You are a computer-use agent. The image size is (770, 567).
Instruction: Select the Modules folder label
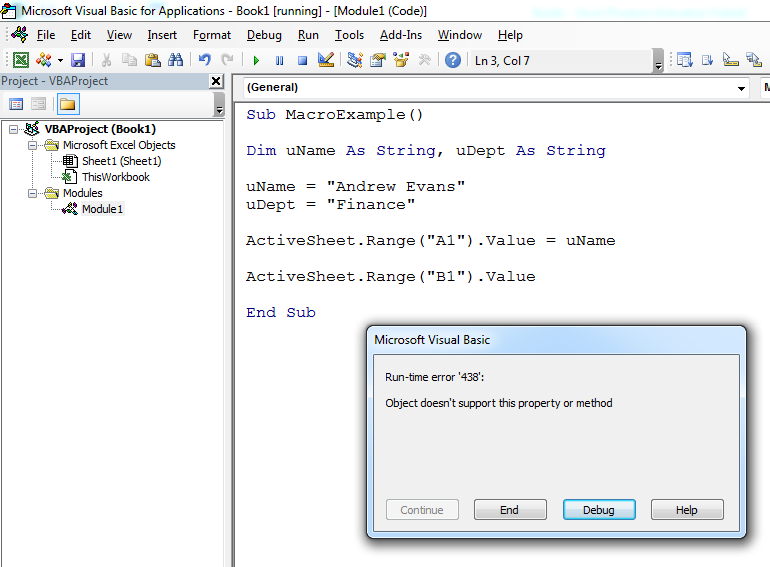(x=82, y=193)
